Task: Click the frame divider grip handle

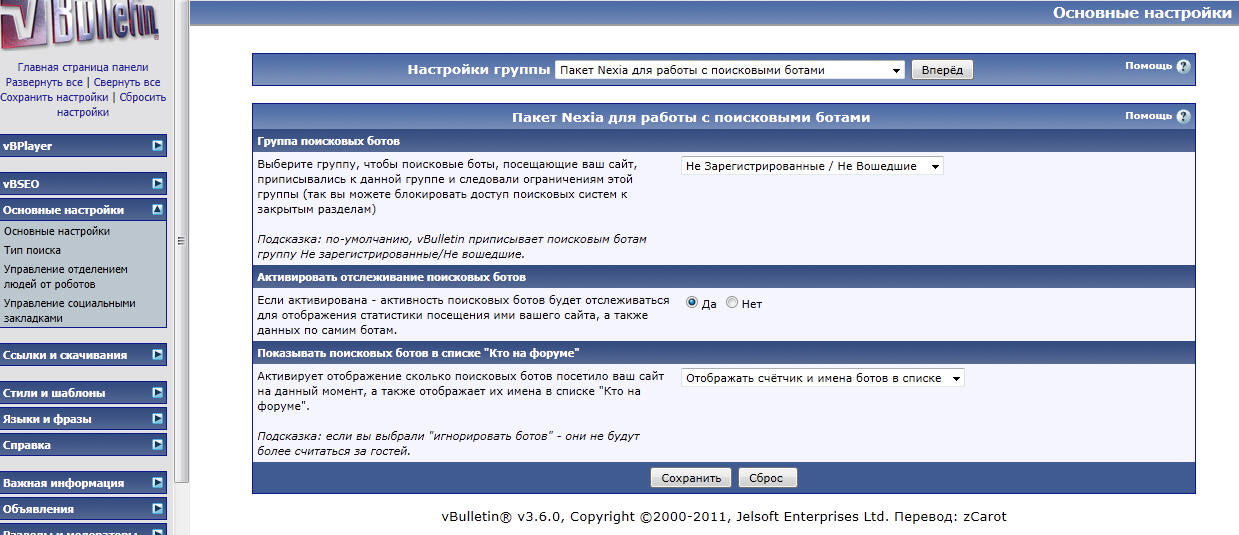Action: pos(182,240)
